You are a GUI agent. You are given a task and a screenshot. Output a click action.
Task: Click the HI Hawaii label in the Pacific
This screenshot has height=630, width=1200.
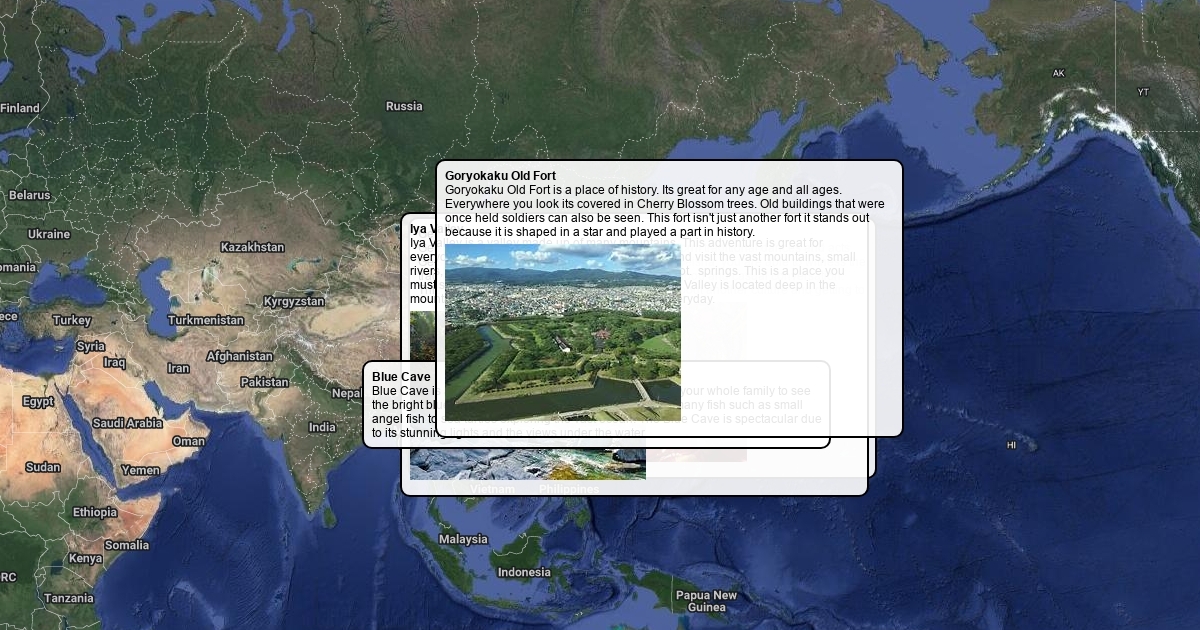[1011, 445]
